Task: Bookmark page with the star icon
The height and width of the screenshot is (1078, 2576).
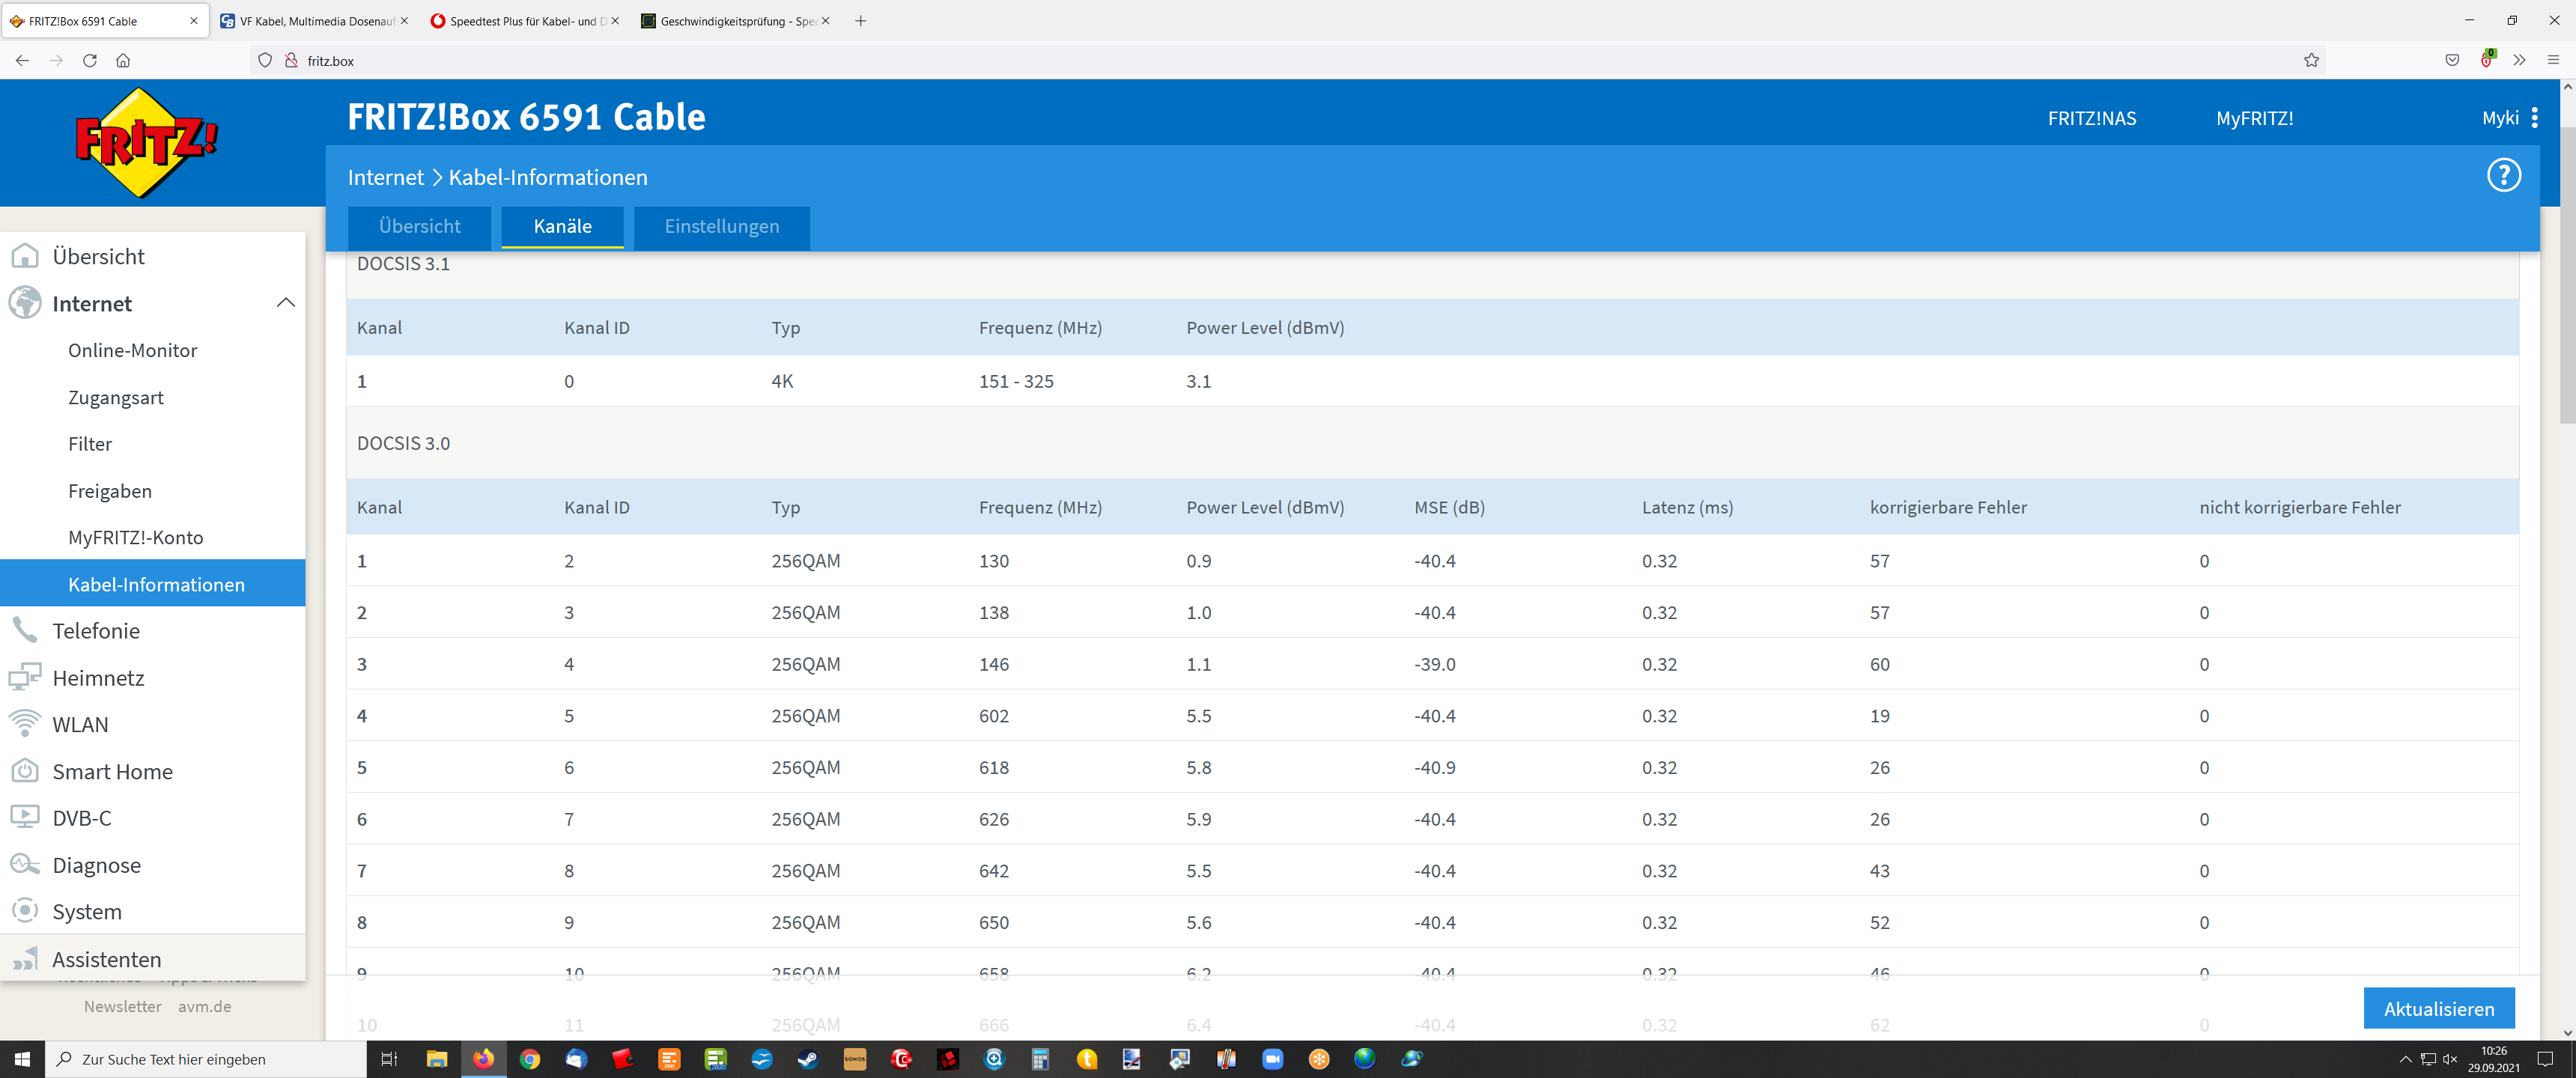Action: tap(2311, 60)
